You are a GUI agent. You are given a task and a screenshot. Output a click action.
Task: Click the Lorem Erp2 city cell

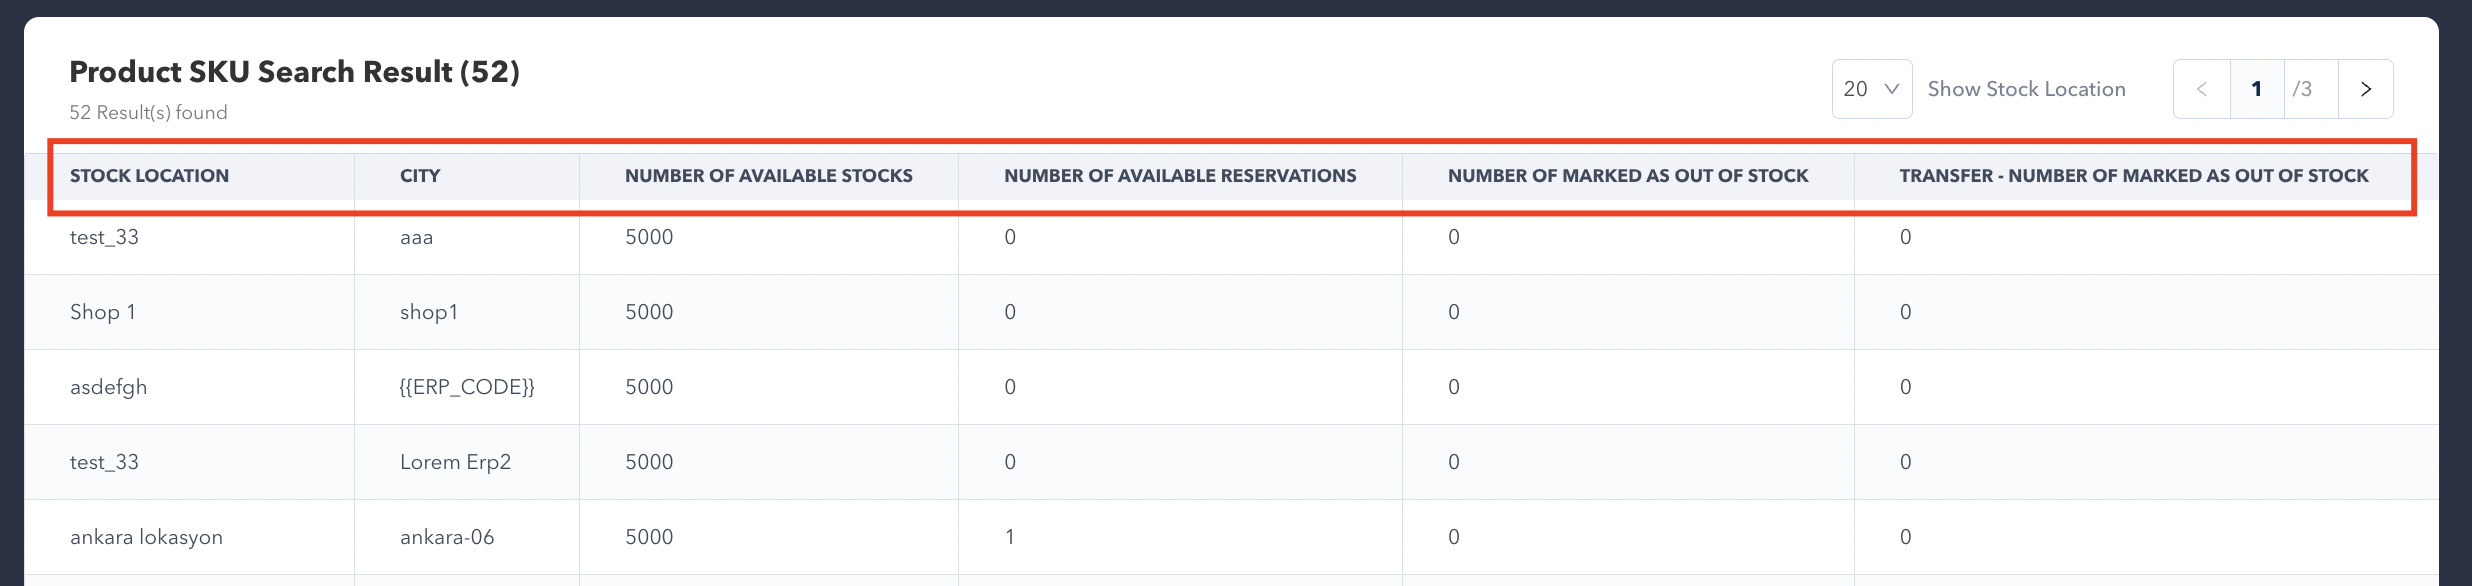455,462
